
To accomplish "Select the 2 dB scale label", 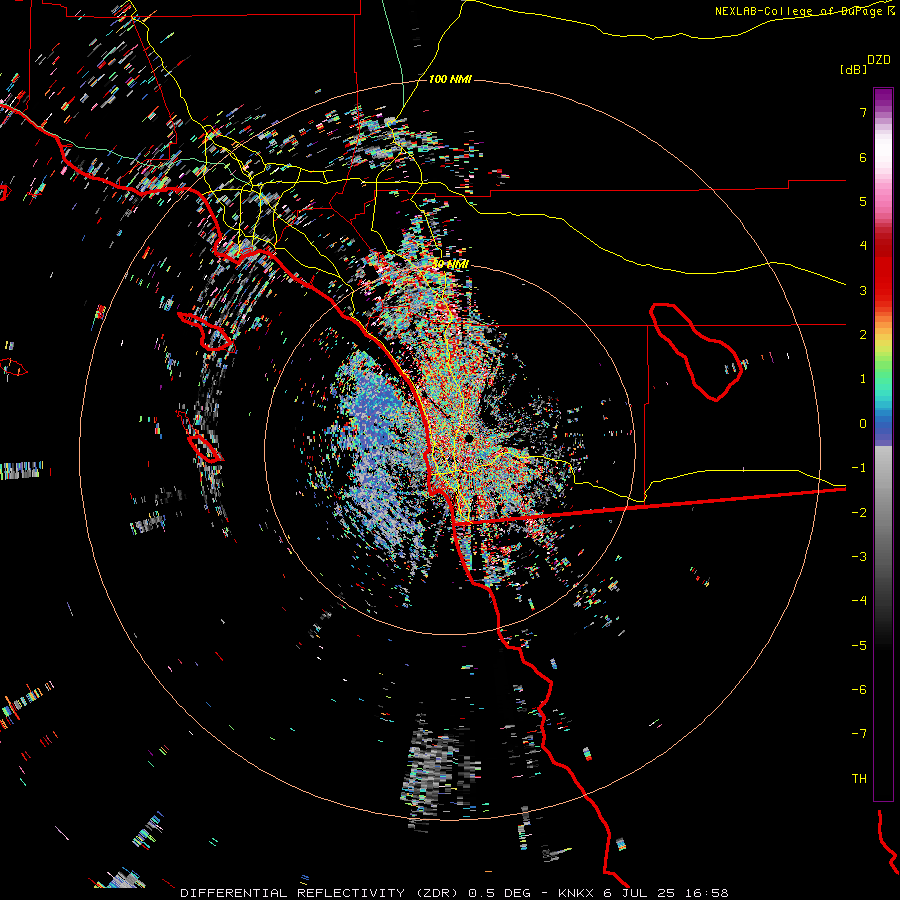I will [863, 335].
